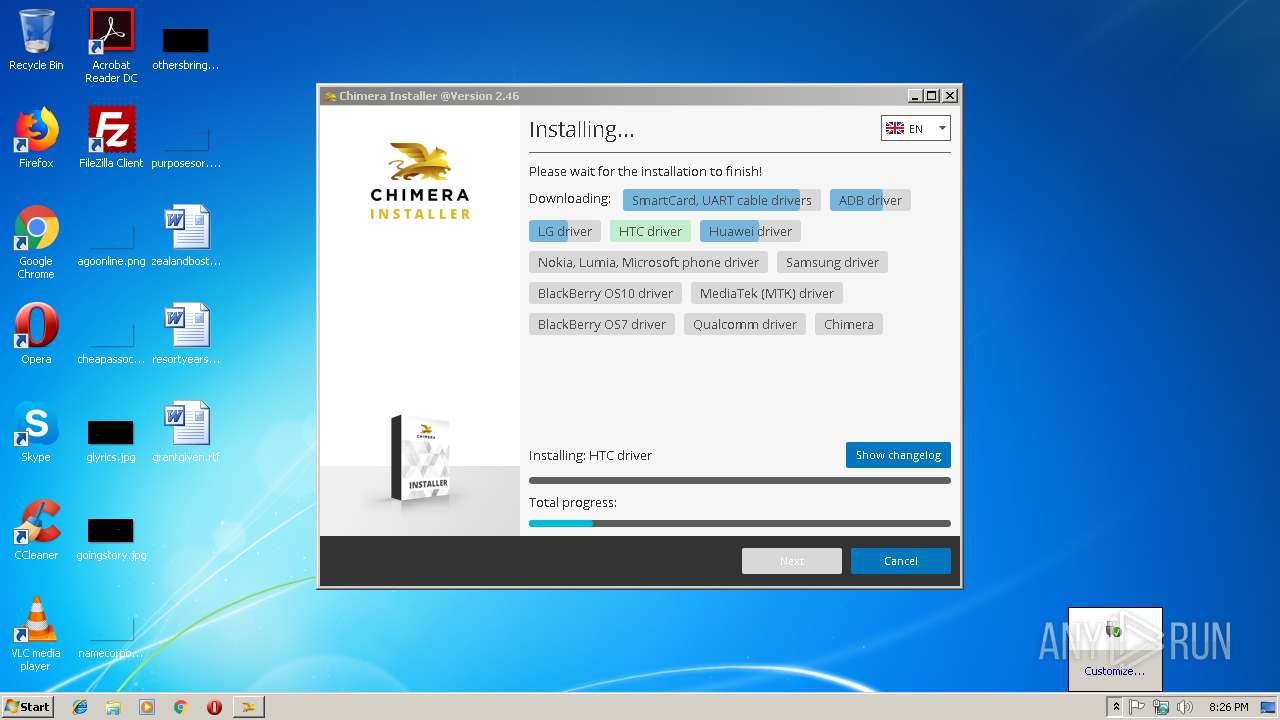
Task: Cancel the installation
Action: 900,561
